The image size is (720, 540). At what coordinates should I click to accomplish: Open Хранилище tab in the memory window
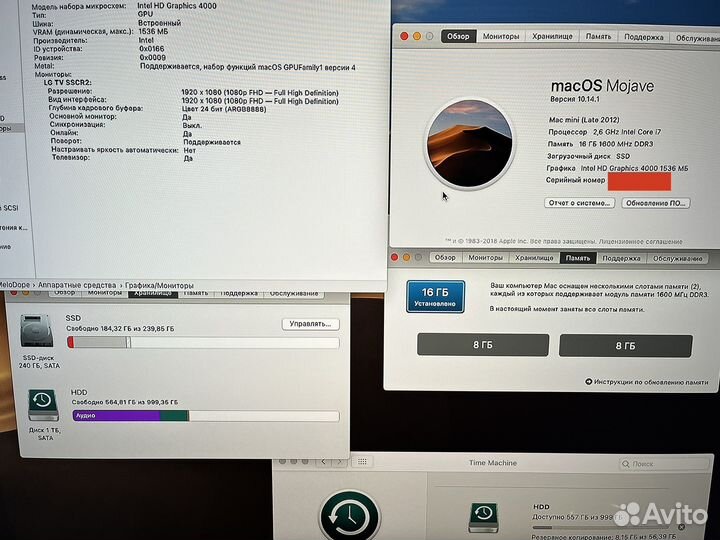click(534, 258)
